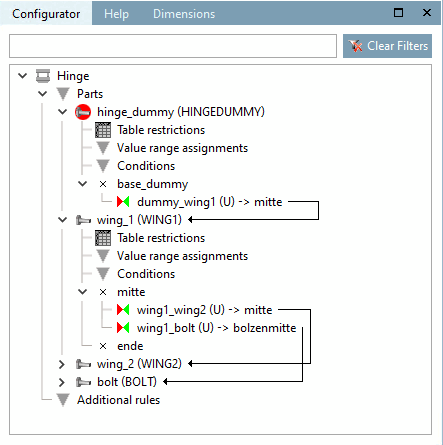
Task: Select the mitte connection point label
Action: [131, 292]
